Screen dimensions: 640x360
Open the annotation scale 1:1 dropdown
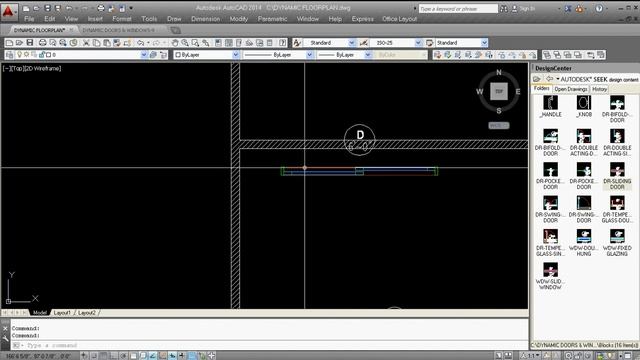tap(531, 356)
